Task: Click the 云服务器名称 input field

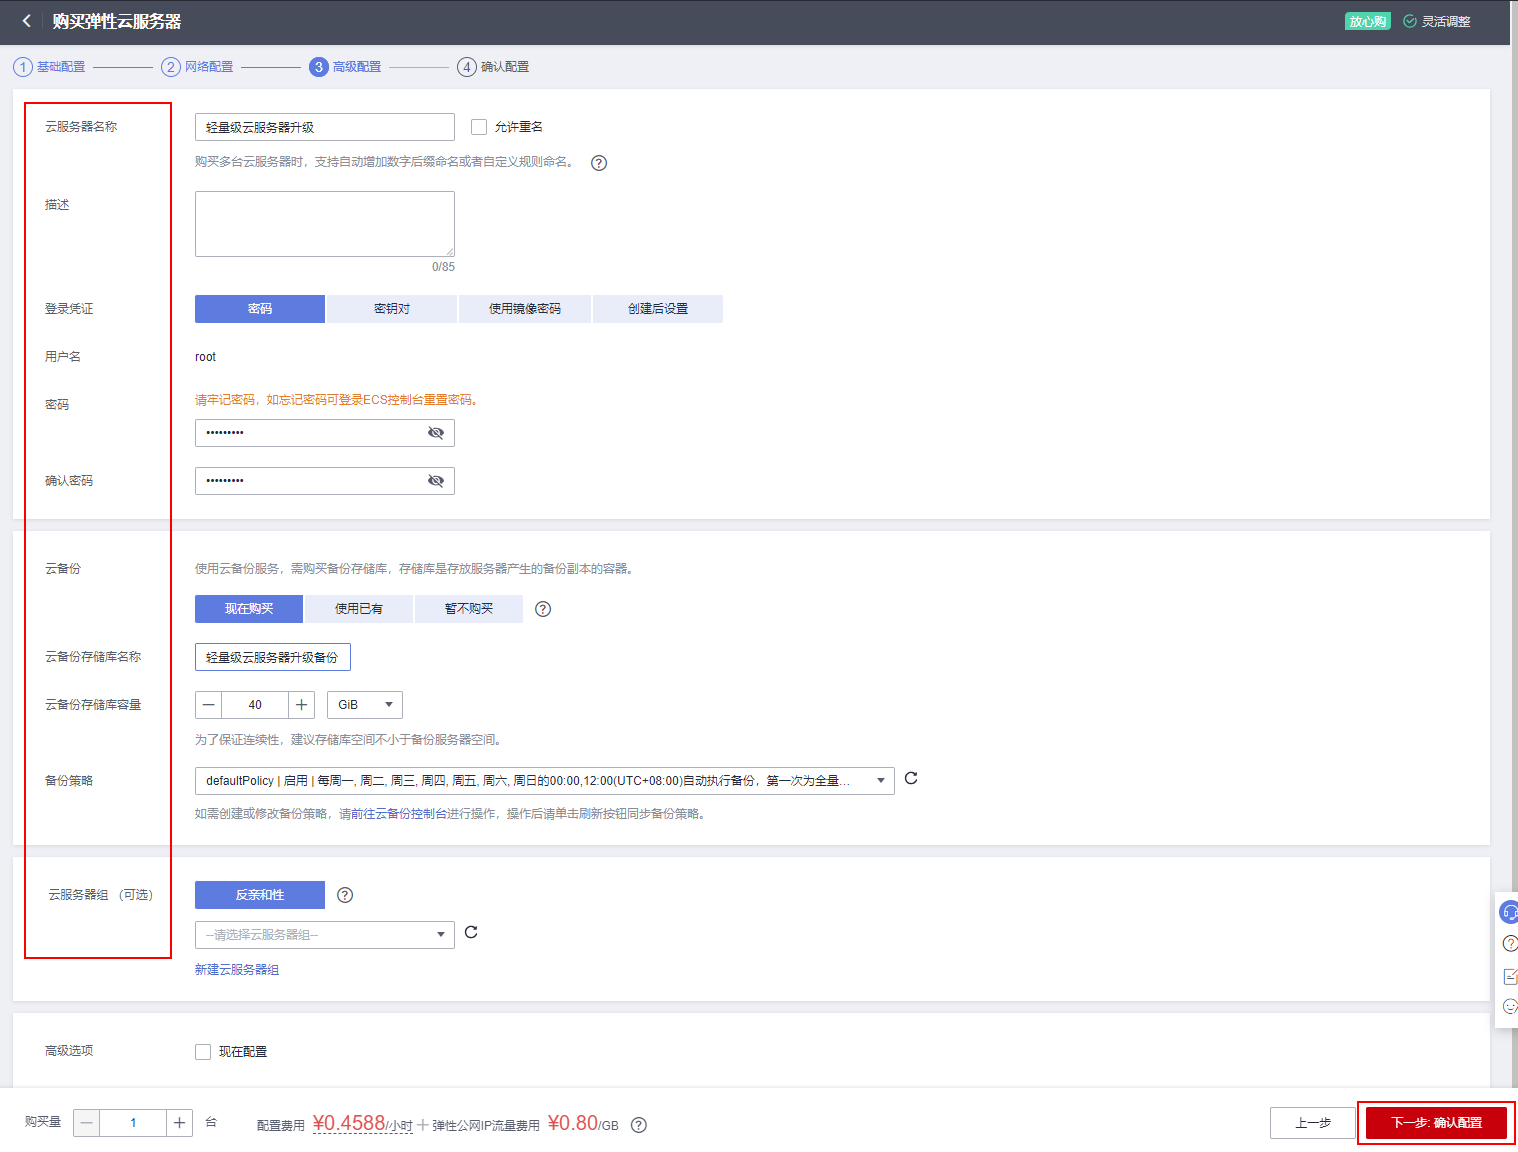Action: [x=325, y=127]
